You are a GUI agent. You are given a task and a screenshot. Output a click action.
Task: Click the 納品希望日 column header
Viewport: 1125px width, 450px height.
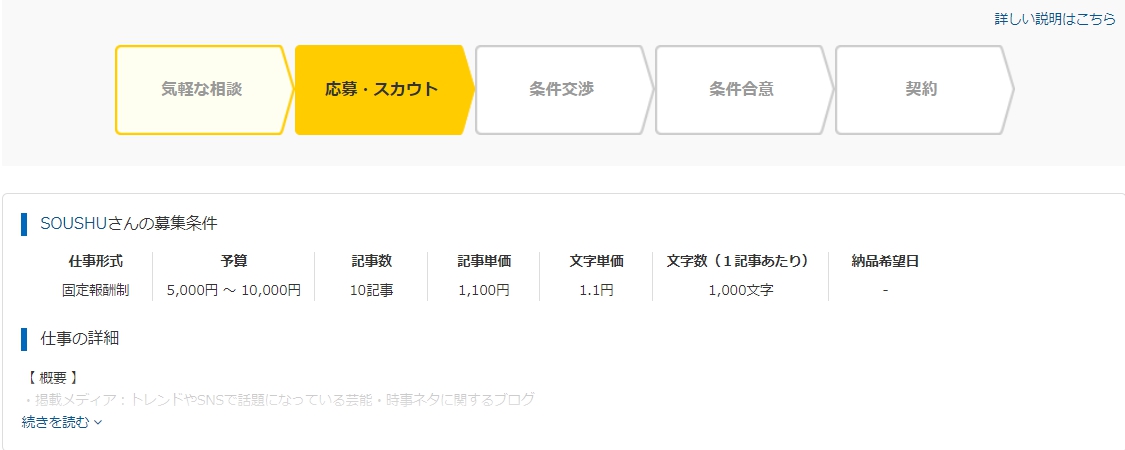(885, 261)
